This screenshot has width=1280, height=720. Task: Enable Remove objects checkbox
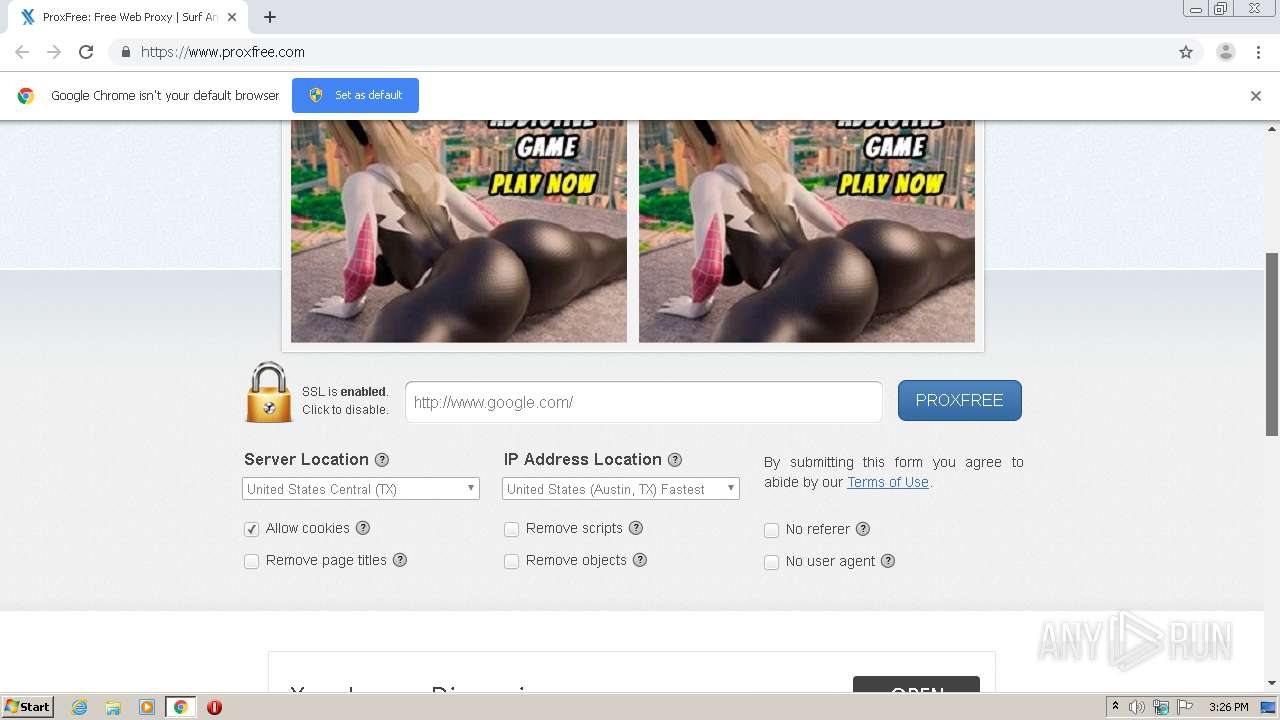(x=512, y=561)
